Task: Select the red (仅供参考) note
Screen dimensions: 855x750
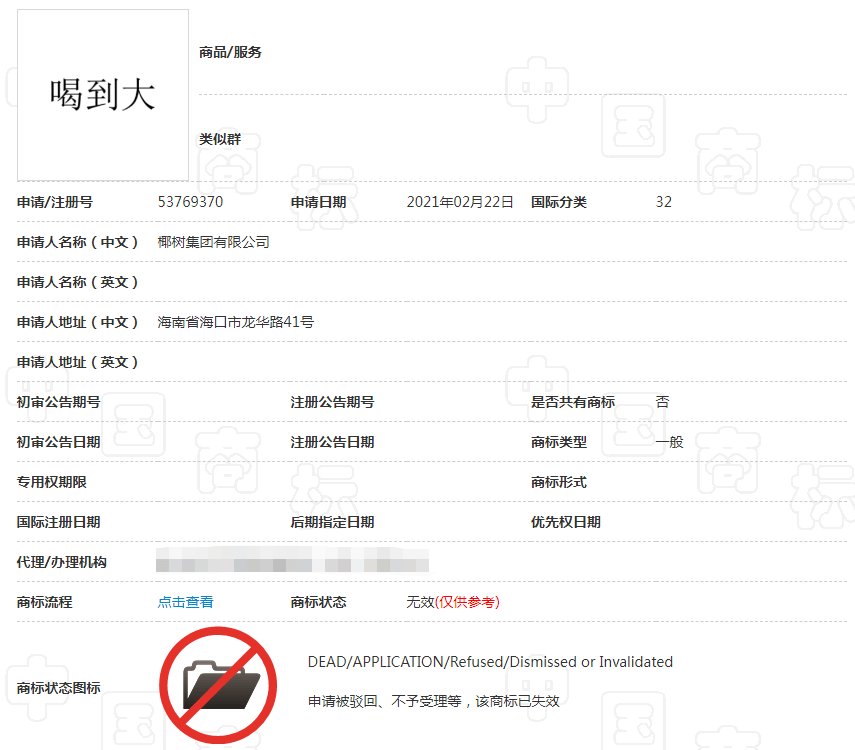Action: [467, 602]
